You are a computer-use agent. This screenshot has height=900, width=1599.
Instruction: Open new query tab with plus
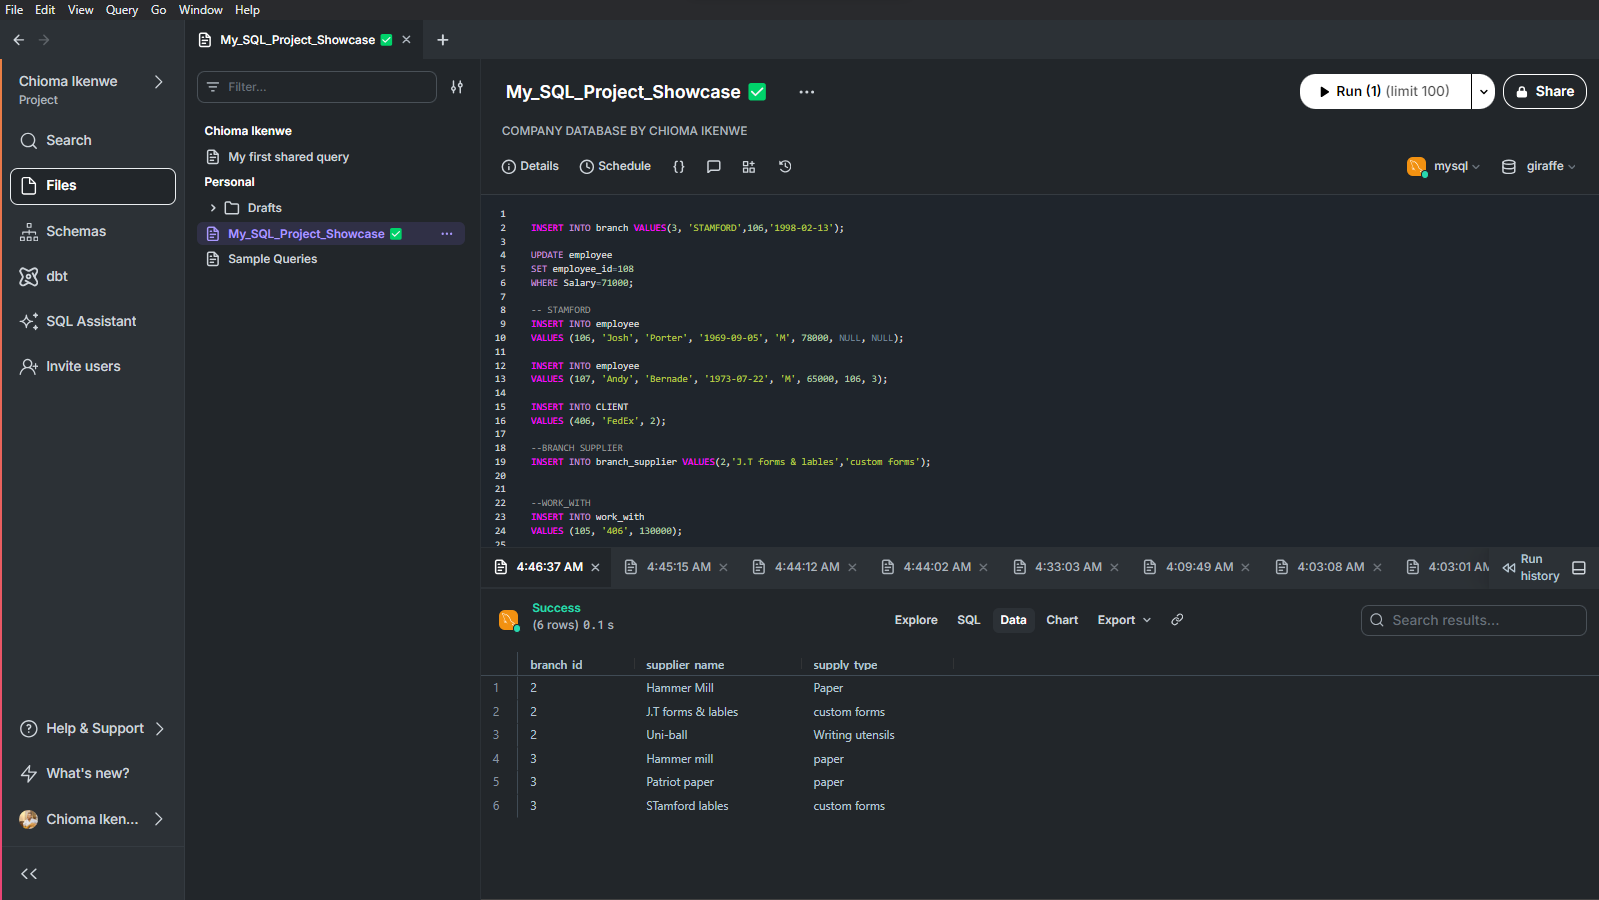click(443, 40)
